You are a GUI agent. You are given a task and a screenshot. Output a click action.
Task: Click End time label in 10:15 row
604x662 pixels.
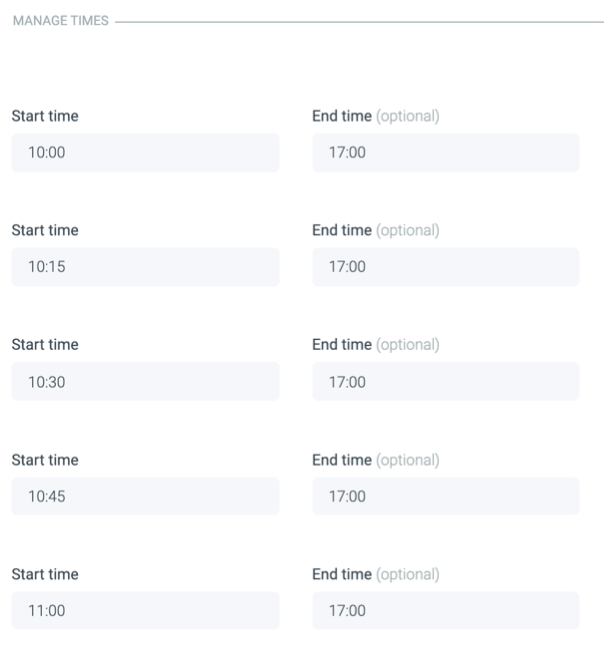click(x=342, y=230)
